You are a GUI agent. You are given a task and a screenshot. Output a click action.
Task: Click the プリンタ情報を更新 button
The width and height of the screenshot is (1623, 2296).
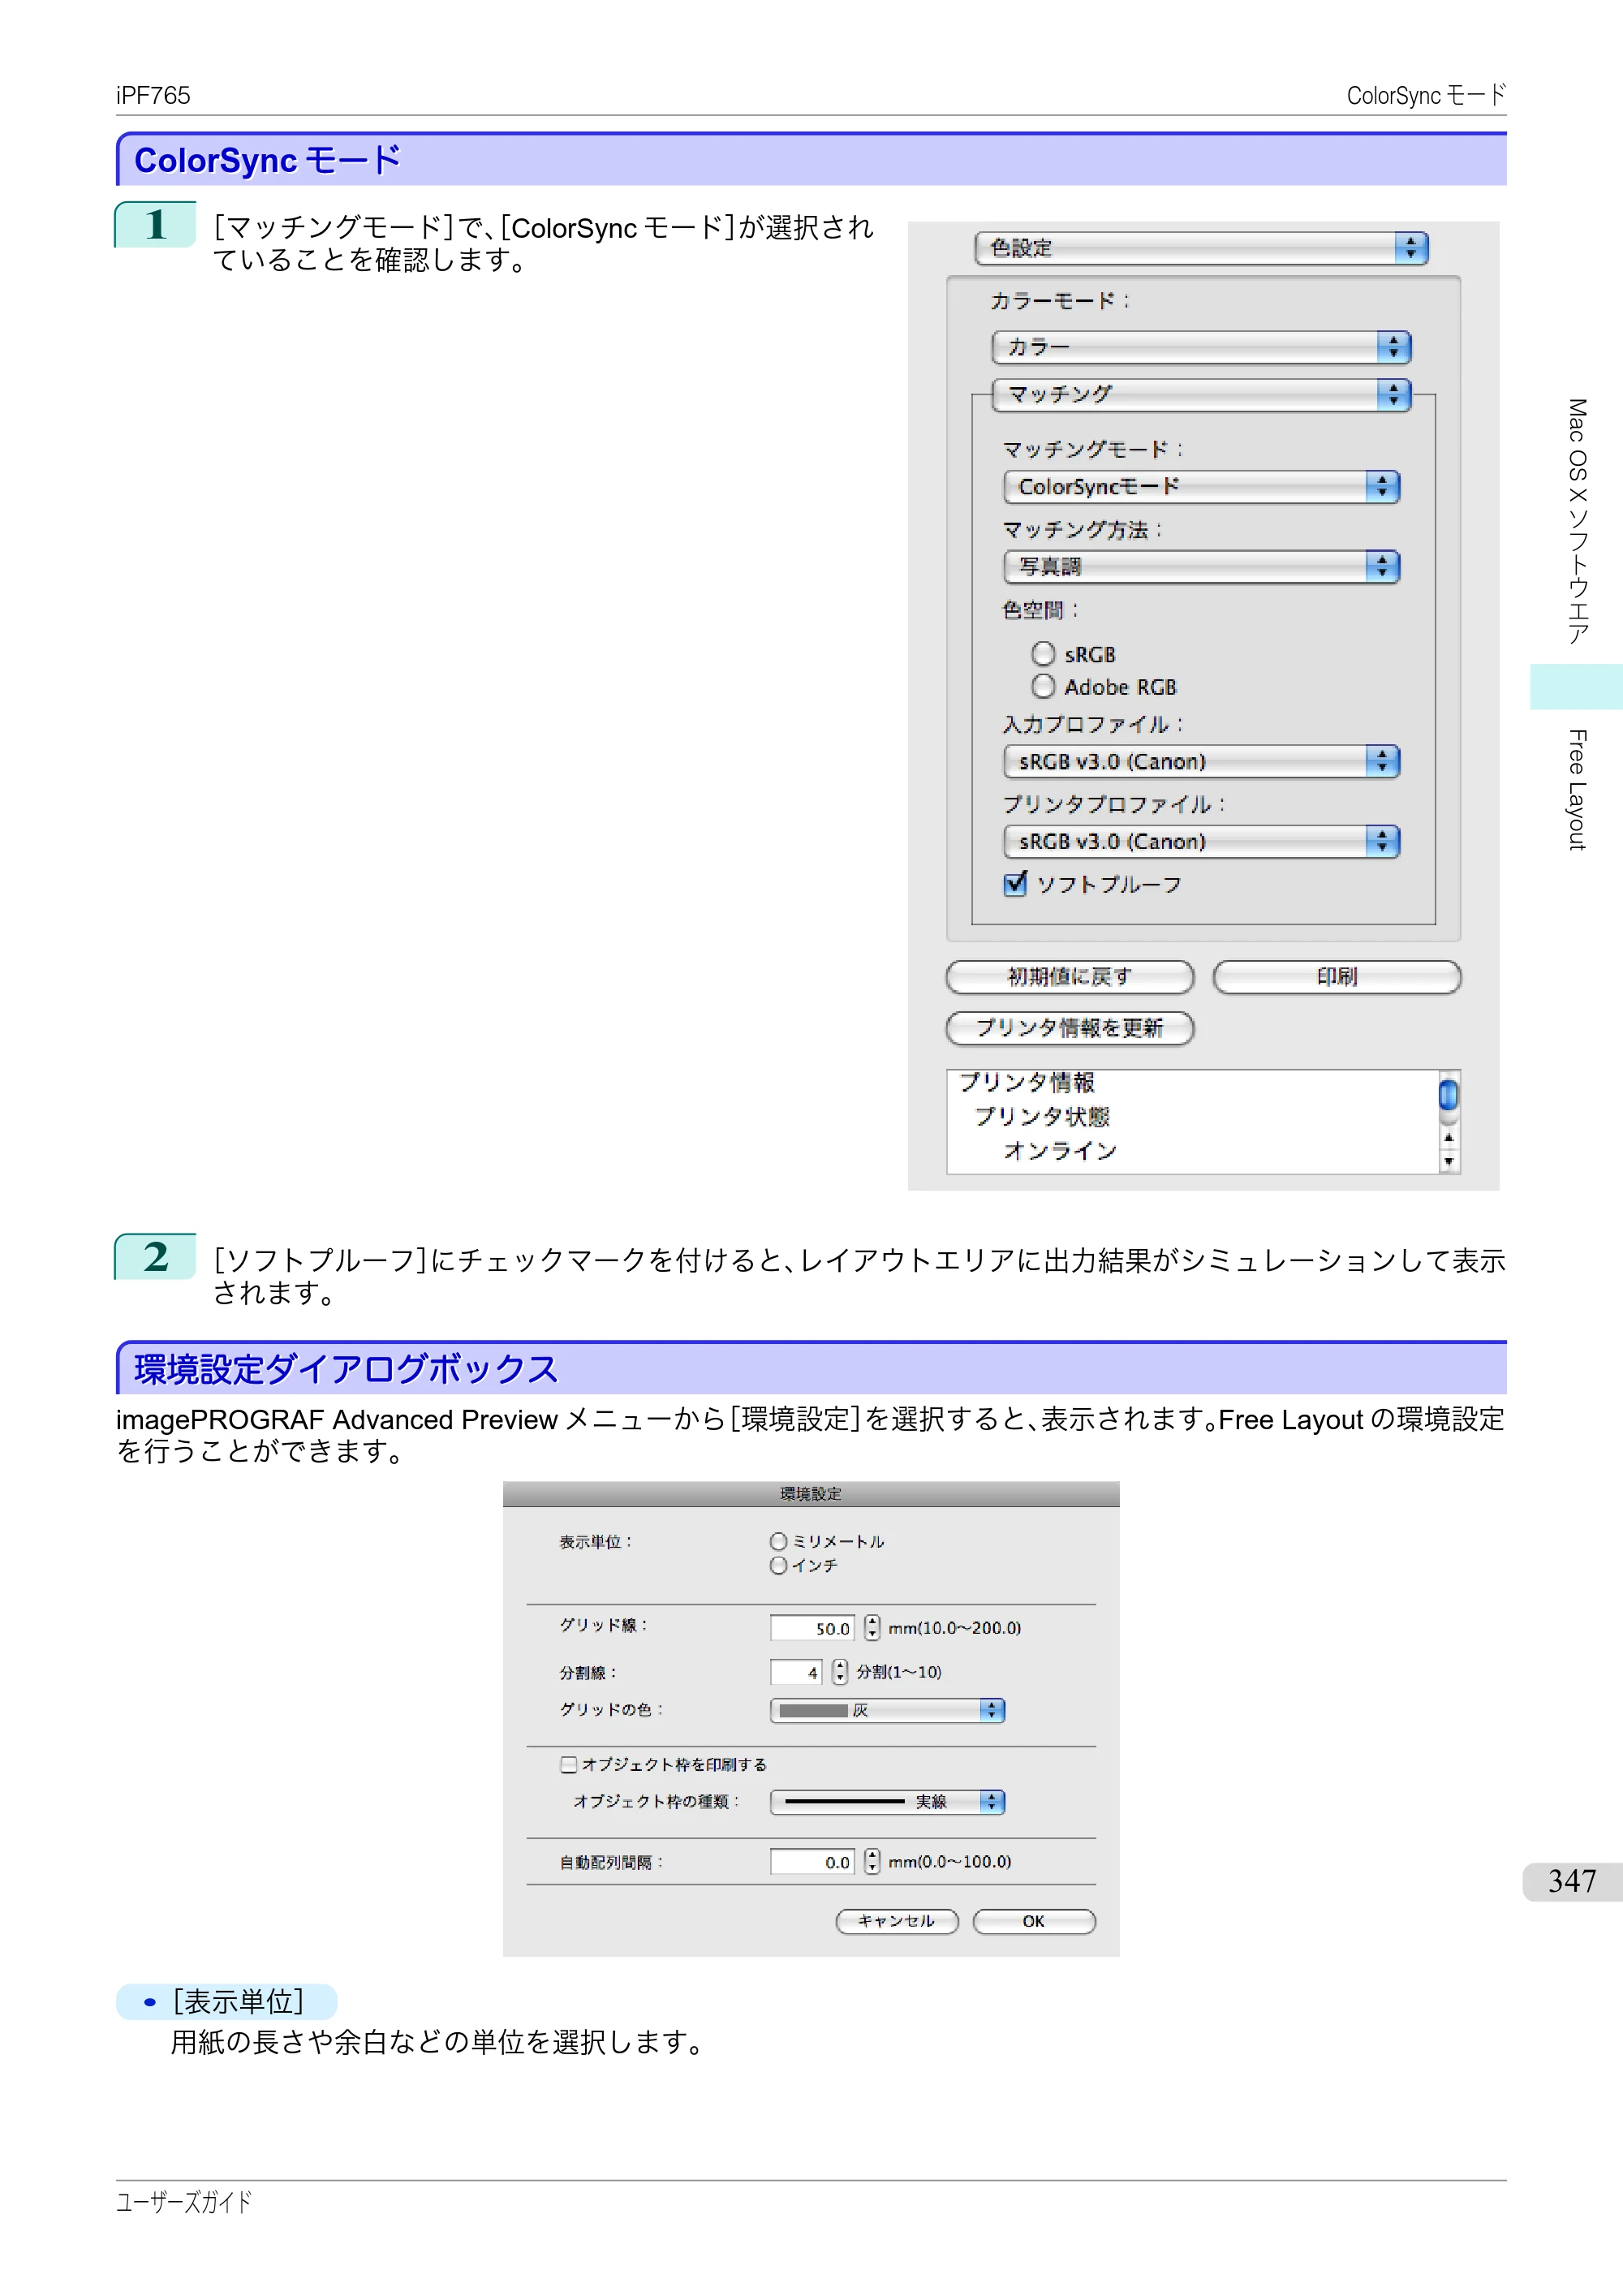coord(1070,1028)
